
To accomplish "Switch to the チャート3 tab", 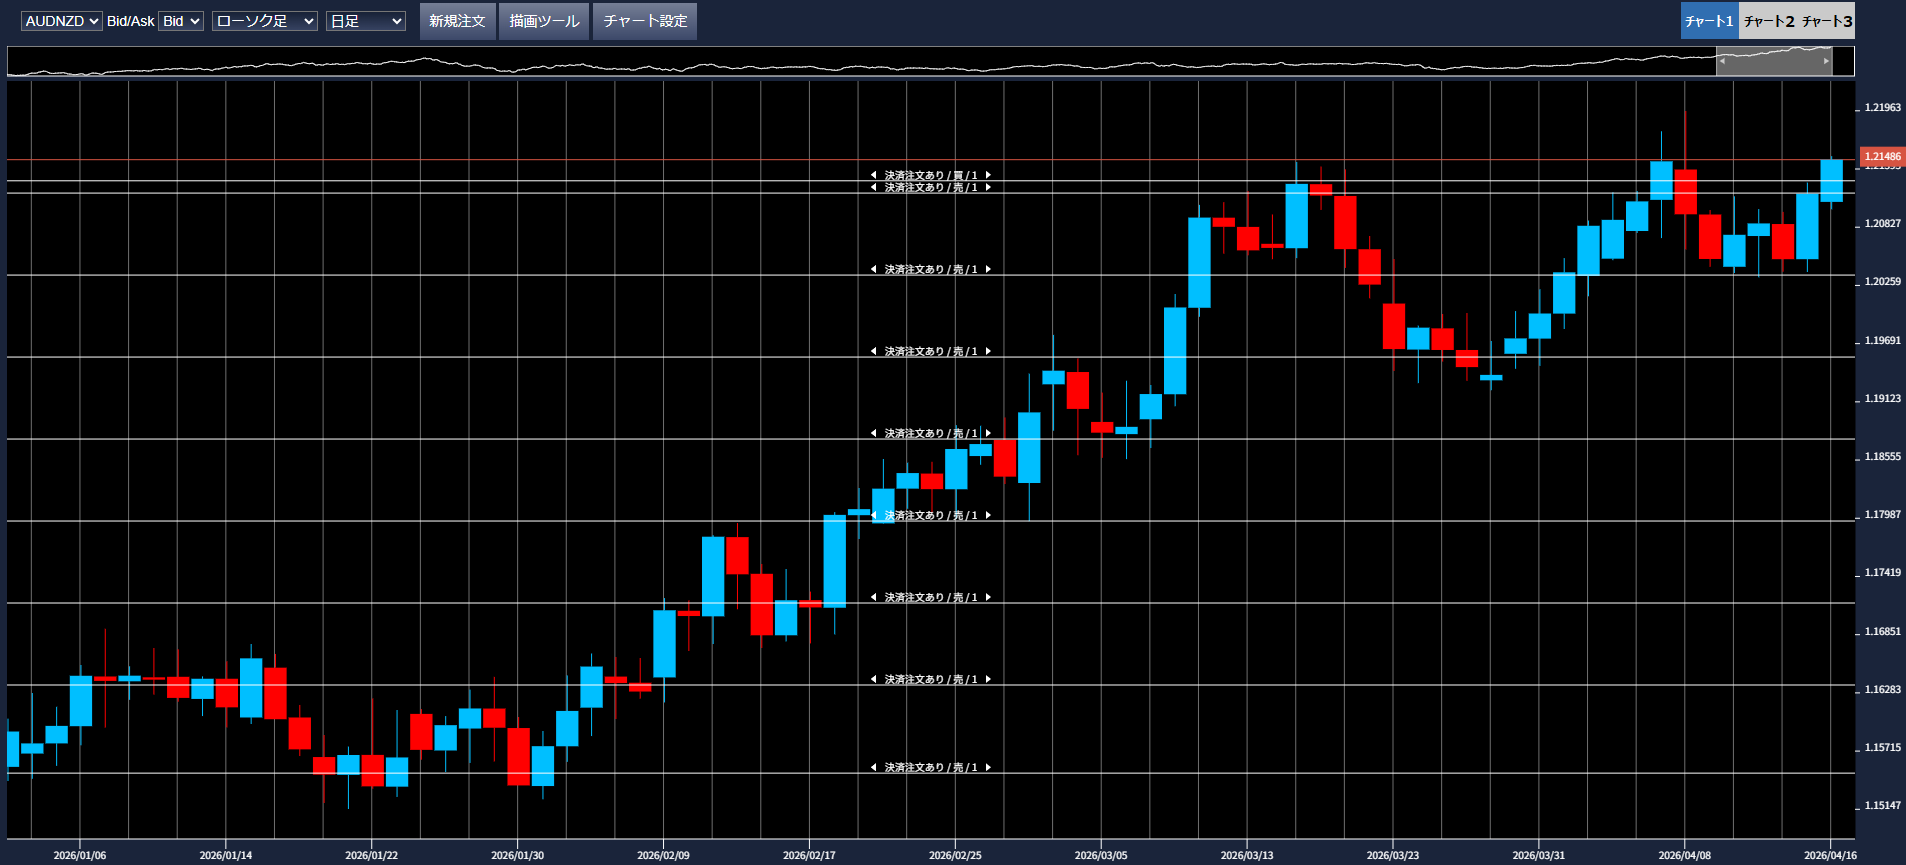I will pyautogui.click(x=1827, y=21).
